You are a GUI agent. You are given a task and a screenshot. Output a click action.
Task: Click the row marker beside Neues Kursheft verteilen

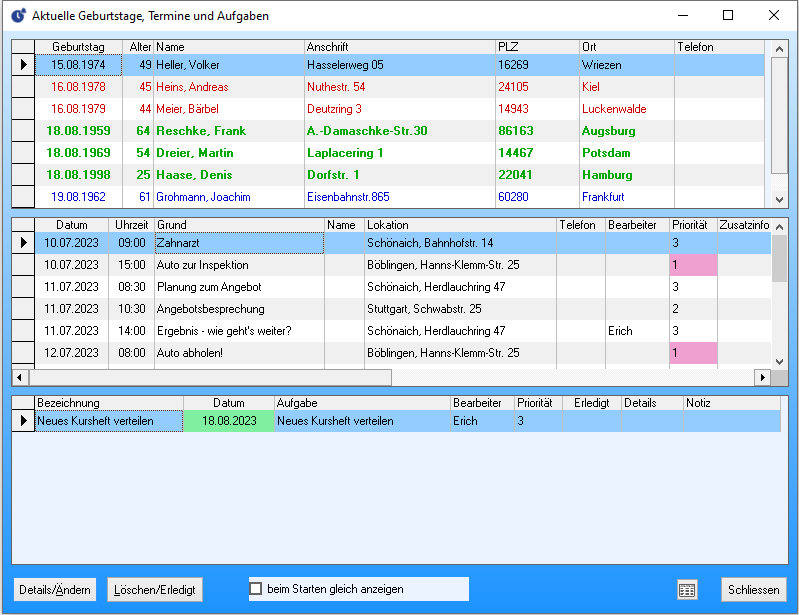point(23,422)
